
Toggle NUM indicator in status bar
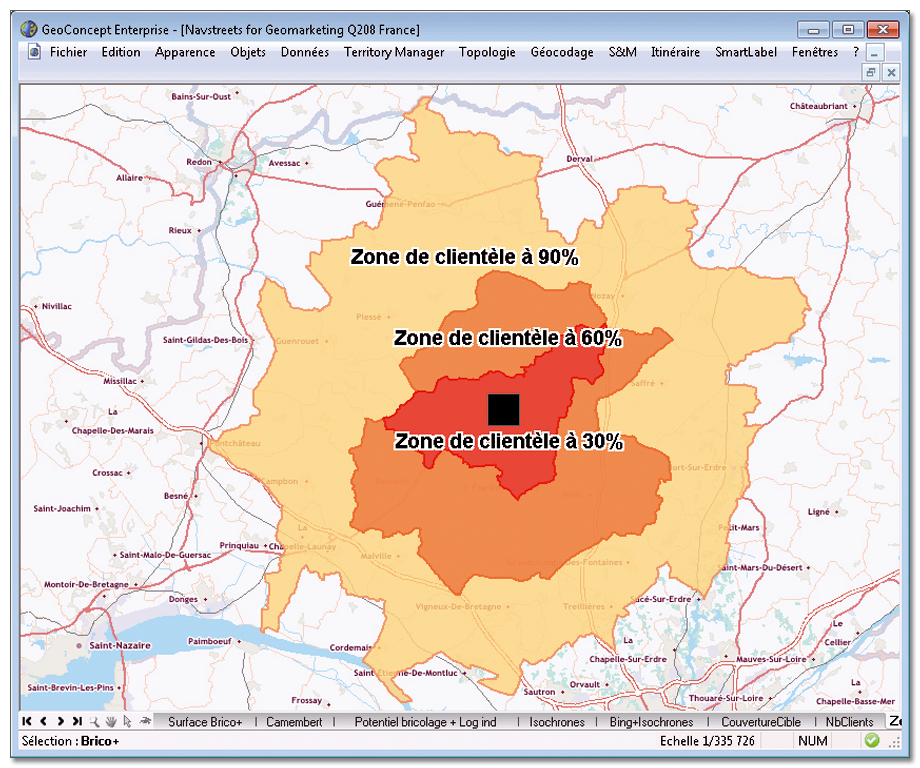(x=812, y=741)
